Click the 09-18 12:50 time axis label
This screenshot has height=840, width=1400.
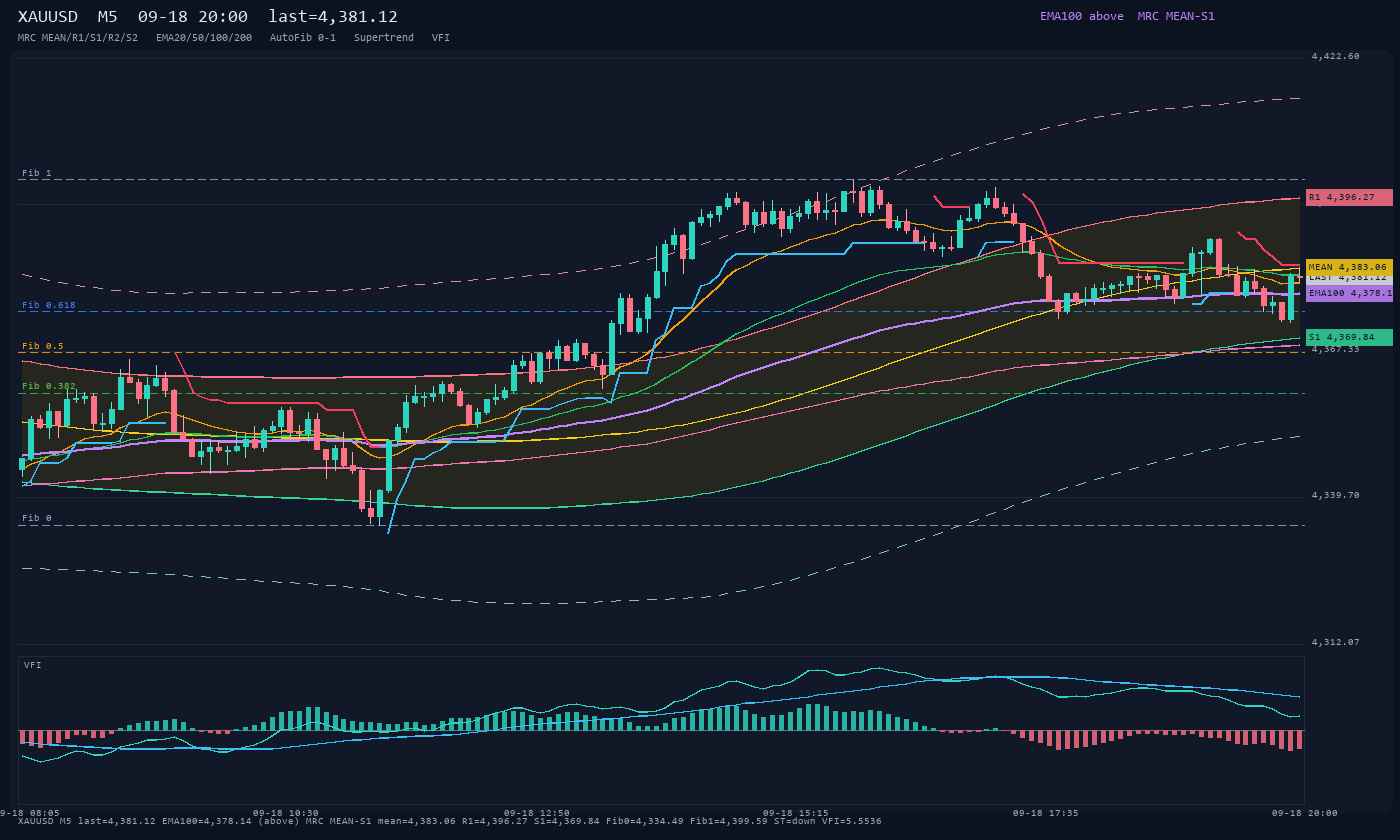[x=537, y=813]
